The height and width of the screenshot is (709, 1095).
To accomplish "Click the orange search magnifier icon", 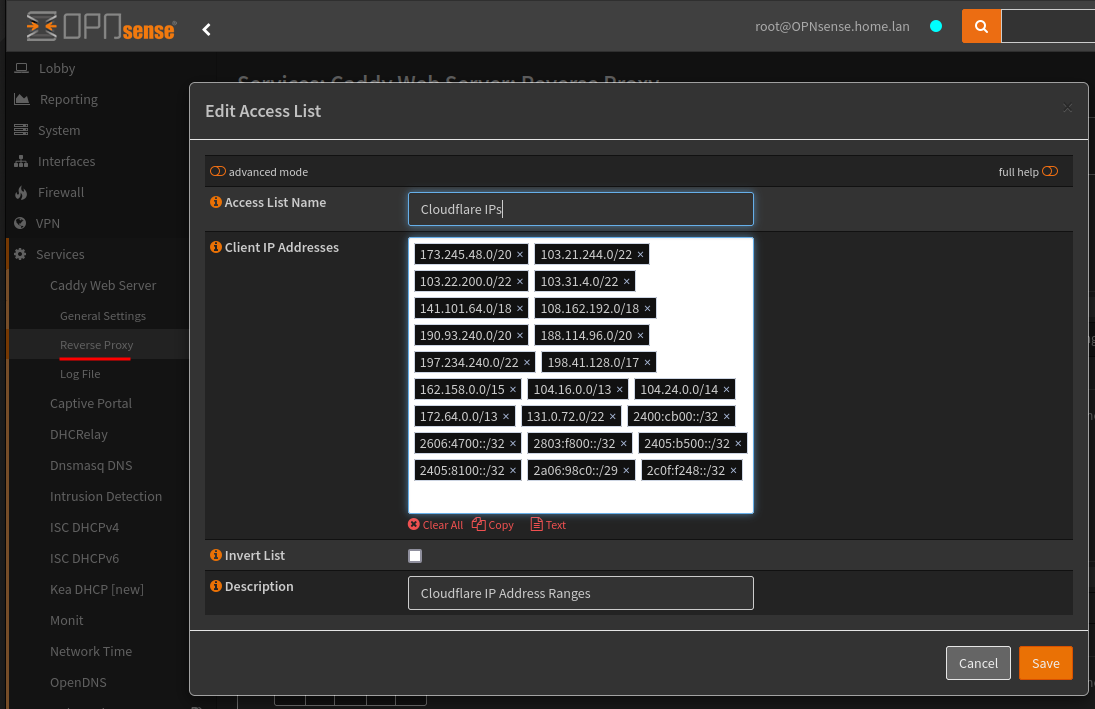I will [x=981, y=27].
